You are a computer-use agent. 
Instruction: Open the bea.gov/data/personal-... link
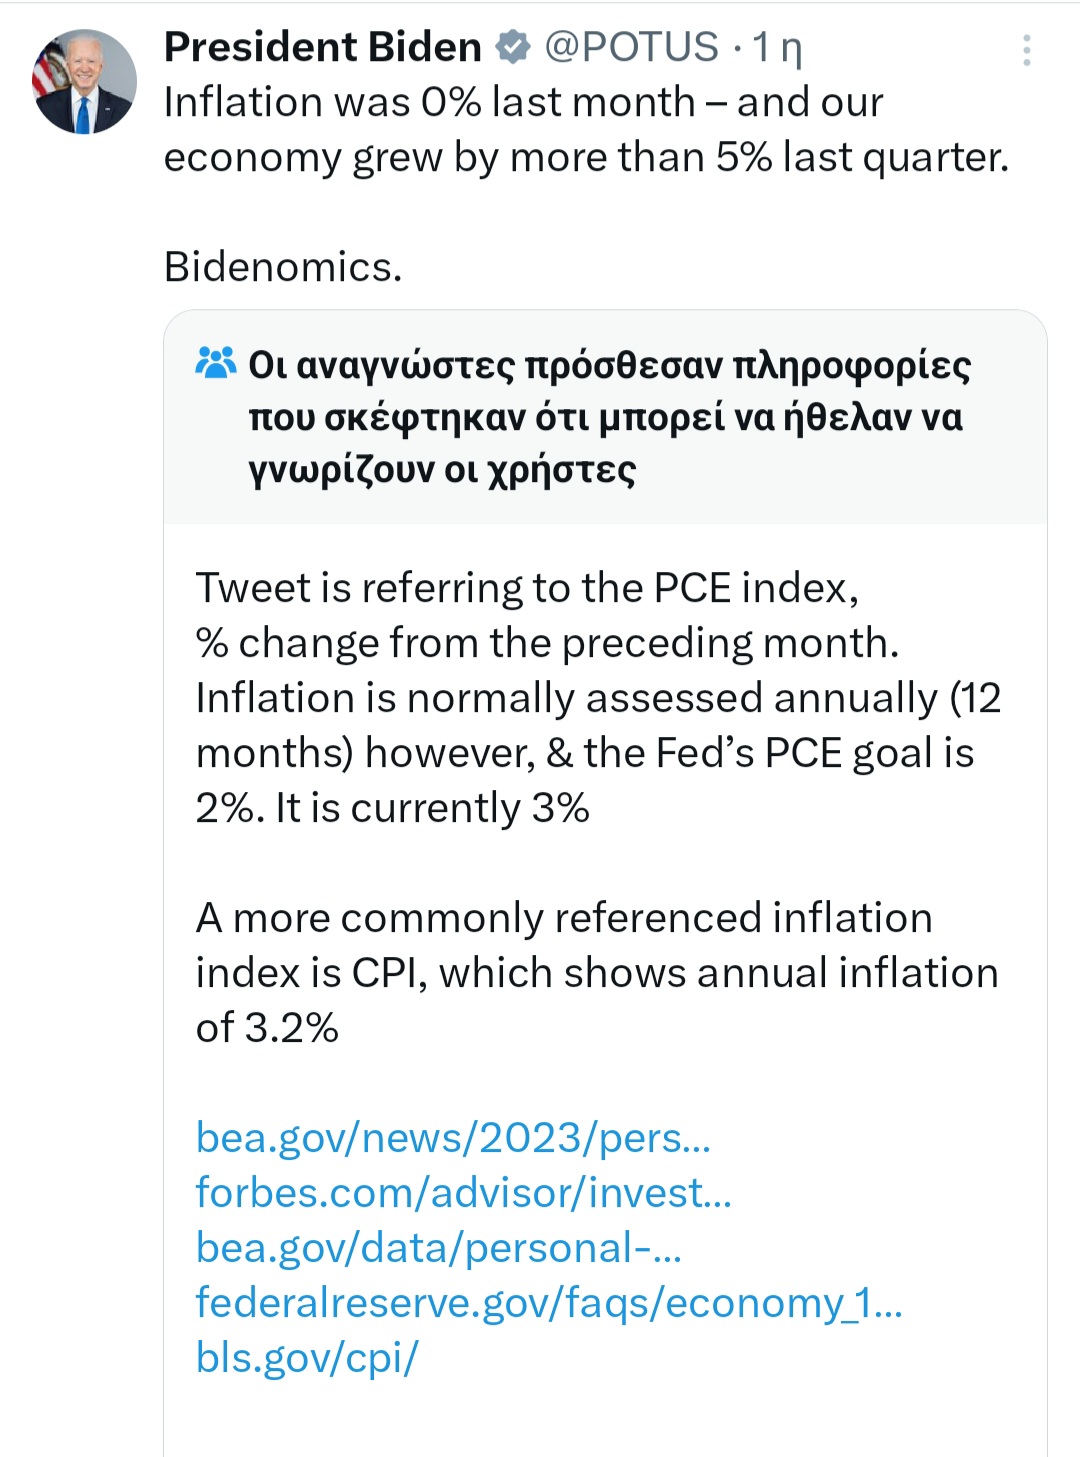coord(438,1248)
